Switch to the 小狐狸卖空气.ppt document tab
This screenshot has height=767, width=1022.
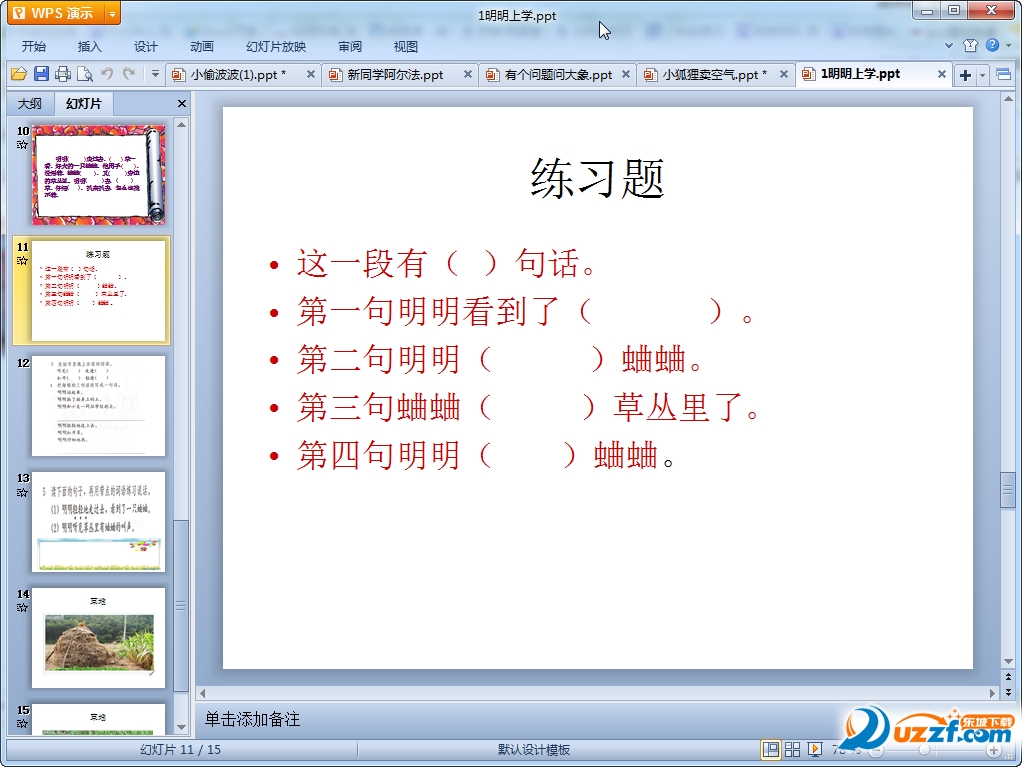[x=714, y=75]
